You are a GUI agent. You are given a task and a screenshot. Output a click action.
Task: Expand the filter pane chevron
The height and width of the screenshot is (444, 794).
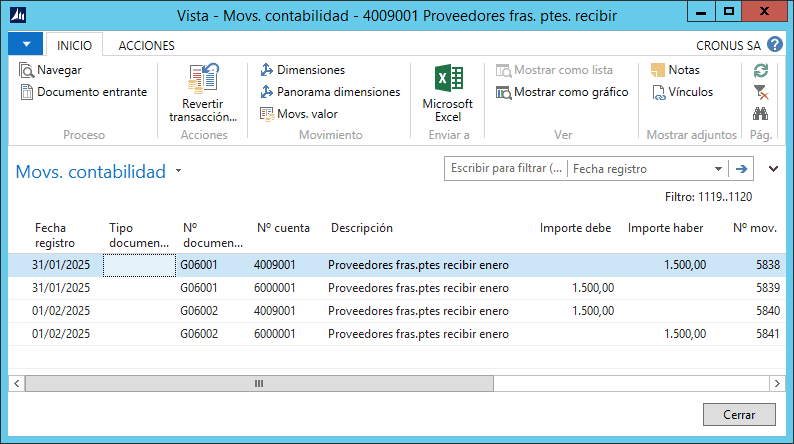coord(773,169)
